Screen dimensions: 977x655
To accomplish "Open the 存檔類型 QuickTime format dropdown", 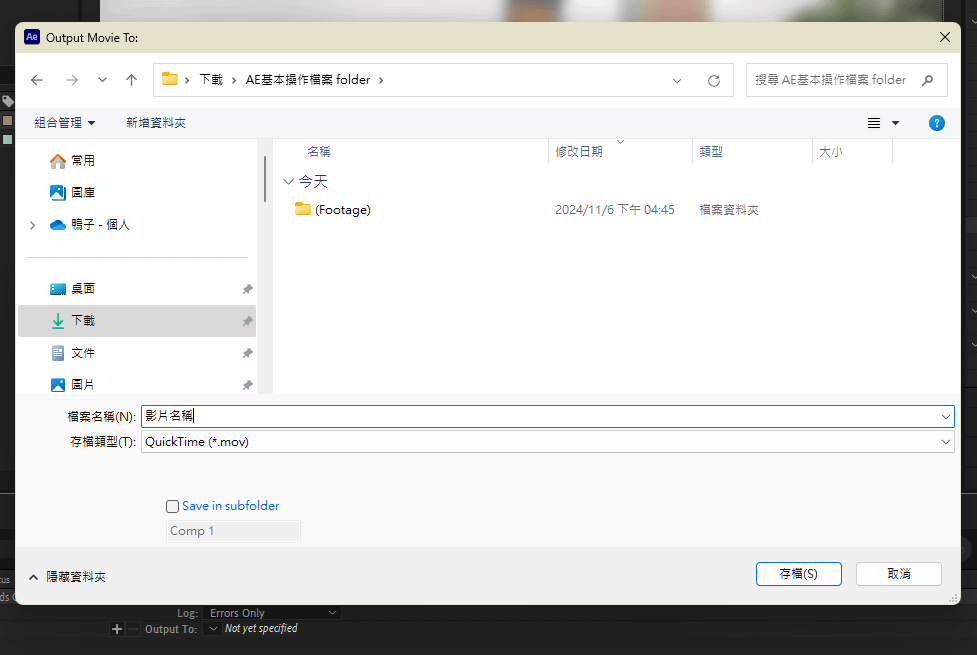I will pos(547,441).
